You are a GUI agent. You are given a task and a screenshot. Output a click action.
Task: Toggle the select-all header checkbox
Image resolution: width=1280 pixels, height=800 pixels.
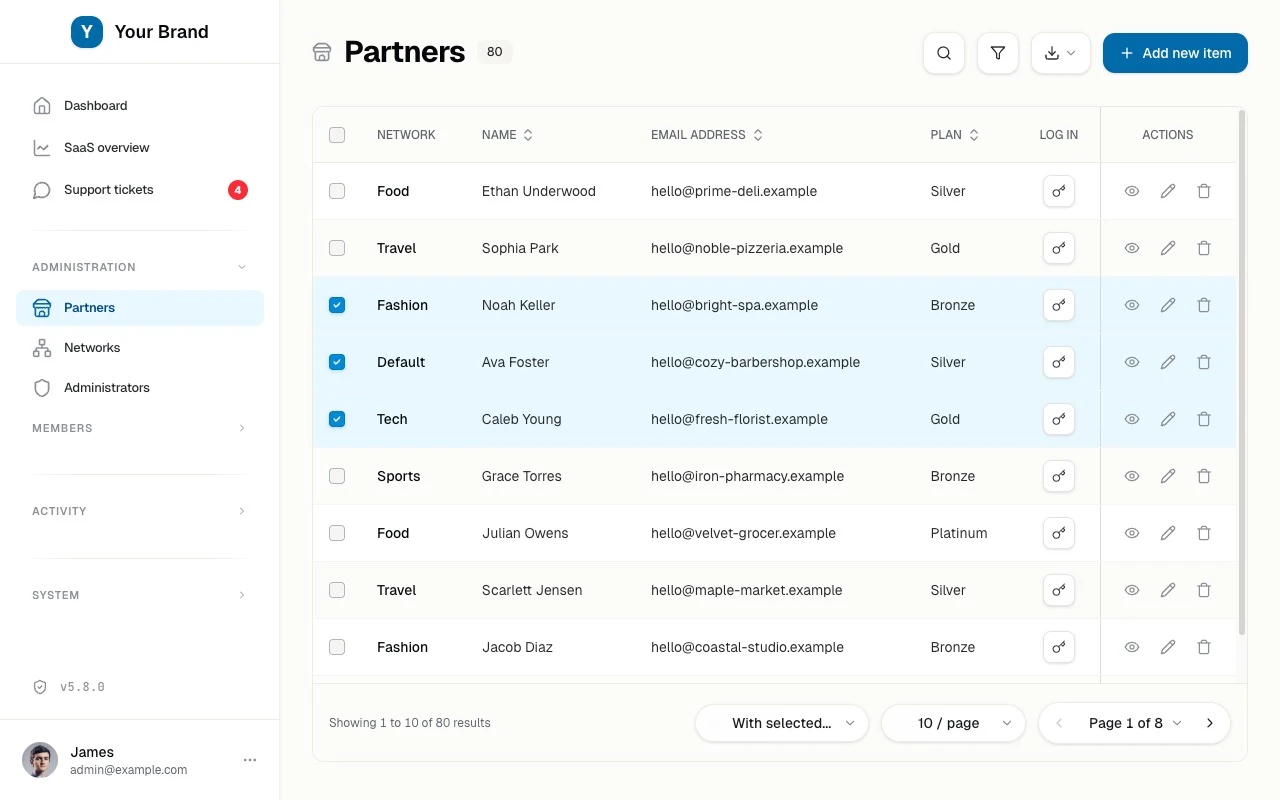337,135
